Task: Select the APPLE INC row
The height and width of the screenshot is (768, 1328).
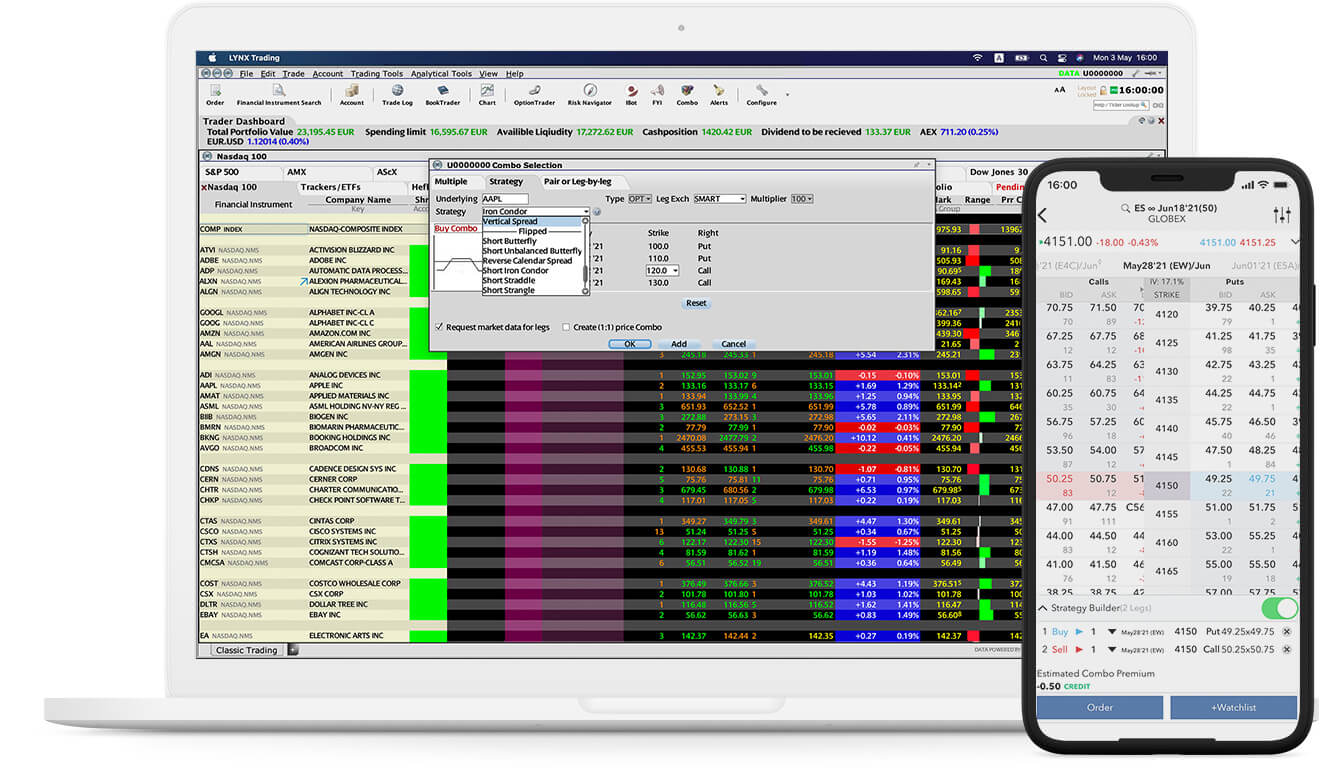Action: (610, 385)
